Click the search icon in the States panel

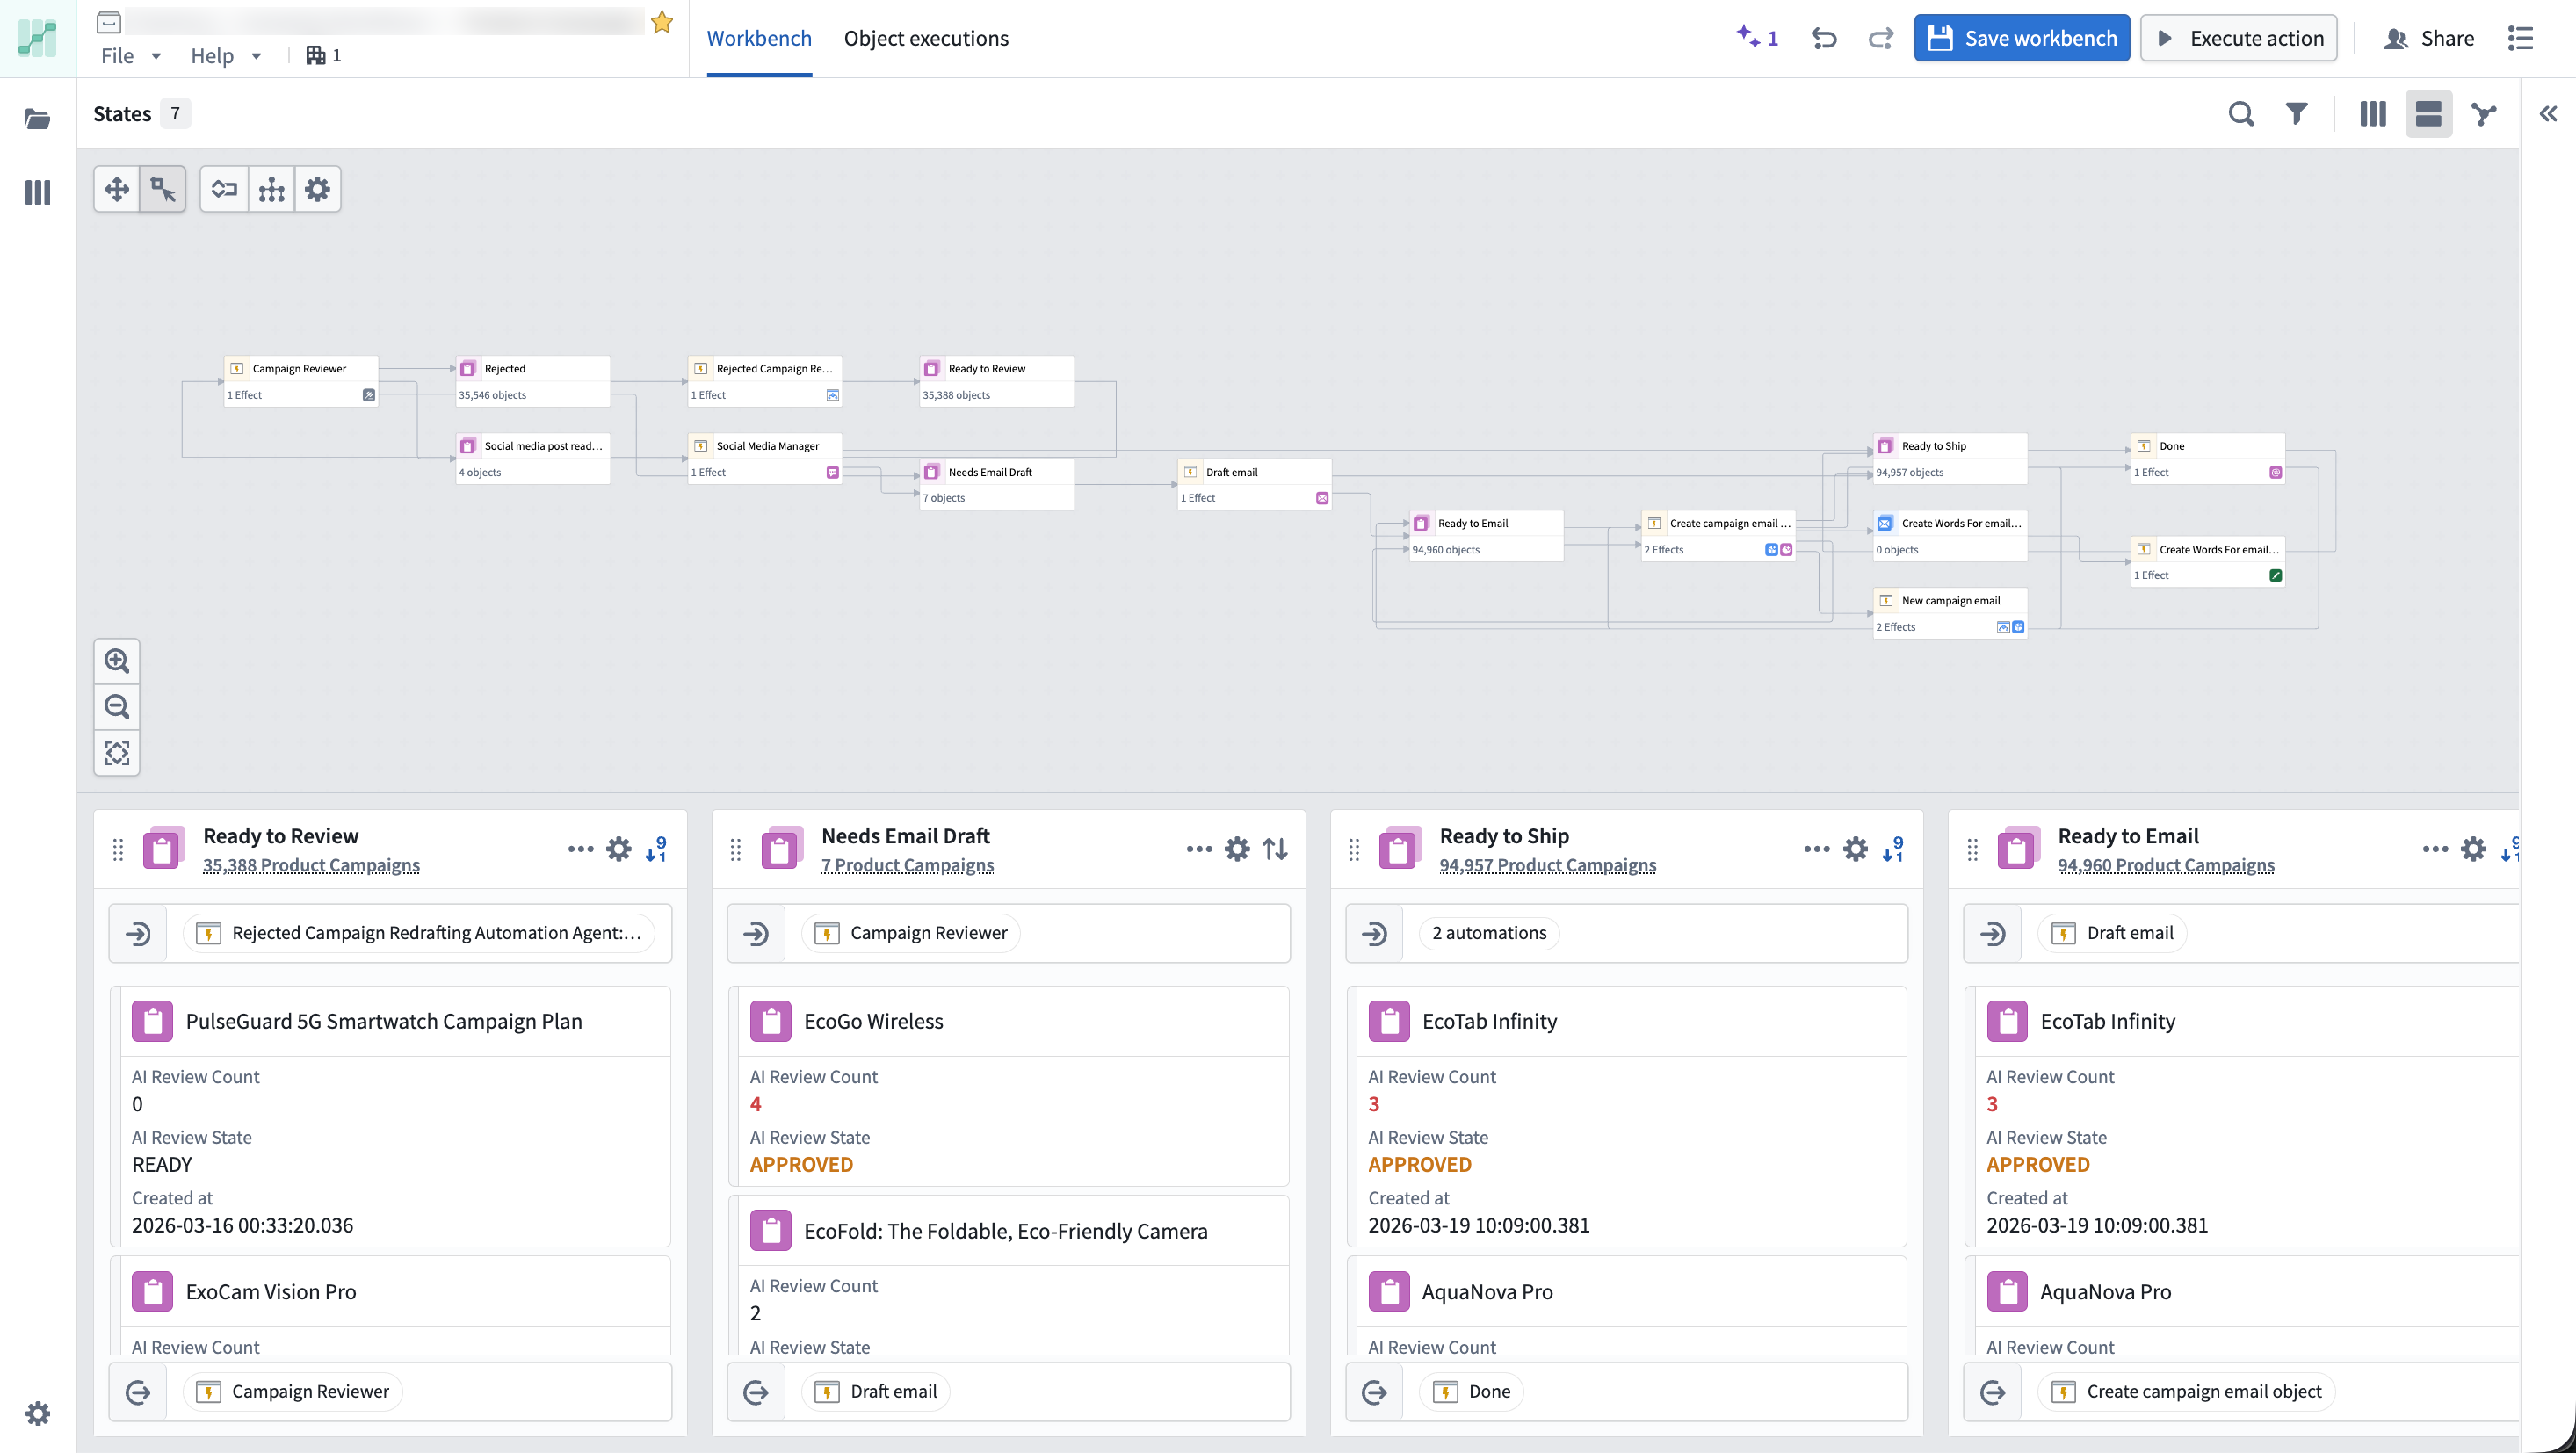tap(2241, 113)
